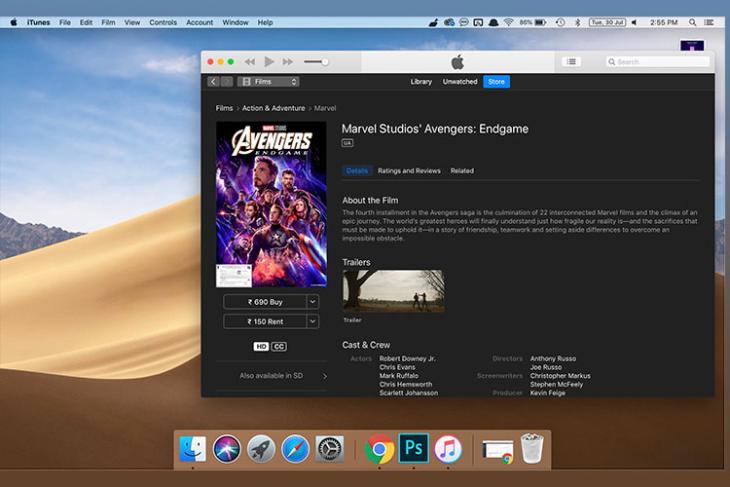Screen dimensions: 730x487
Task: Switch to the Unwatched tab
Action: [x=460, y=81]
